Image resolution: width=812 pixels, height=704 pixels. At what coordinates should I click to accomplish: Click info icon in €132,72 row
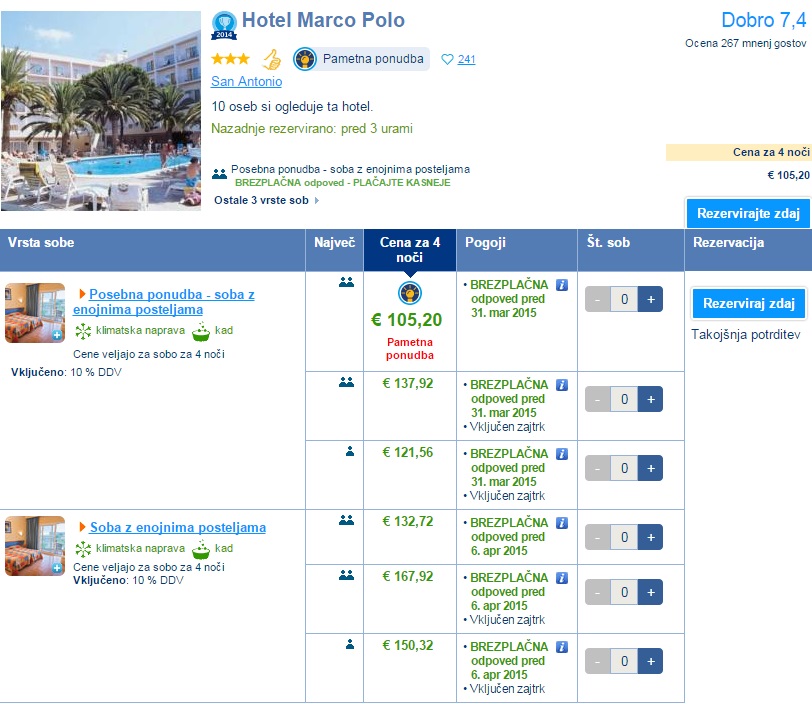click(x=561, y=523)
